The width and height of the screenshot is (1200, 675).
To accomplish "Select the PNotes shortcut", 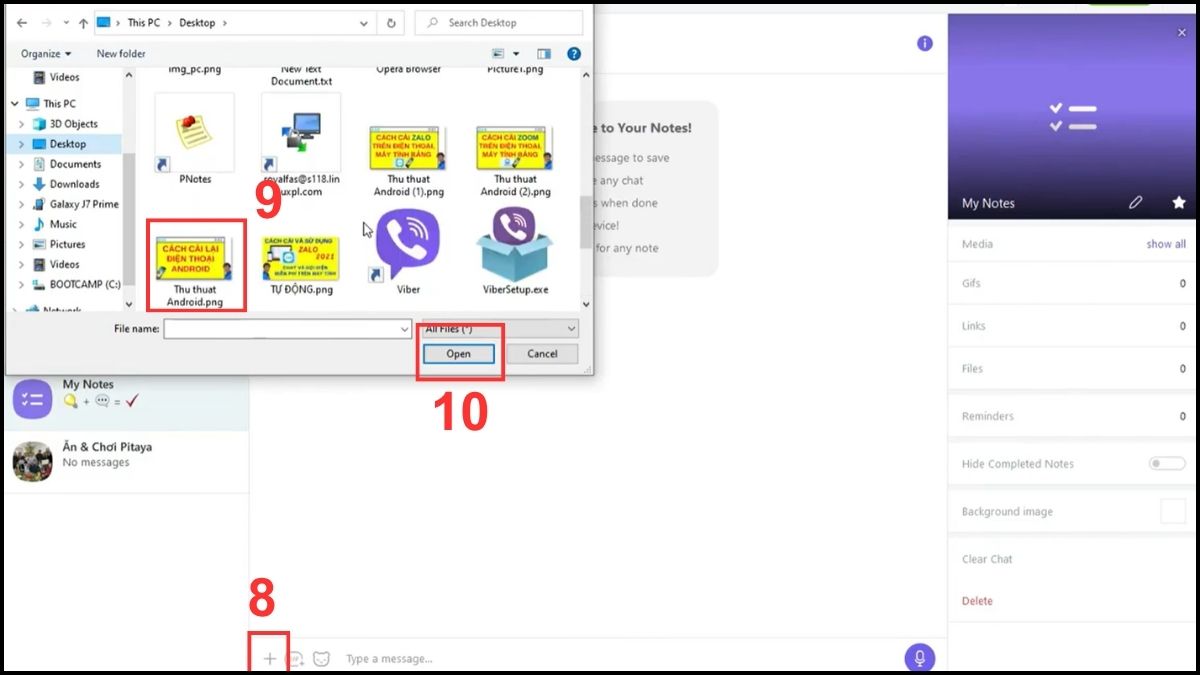I will point(194,140).
